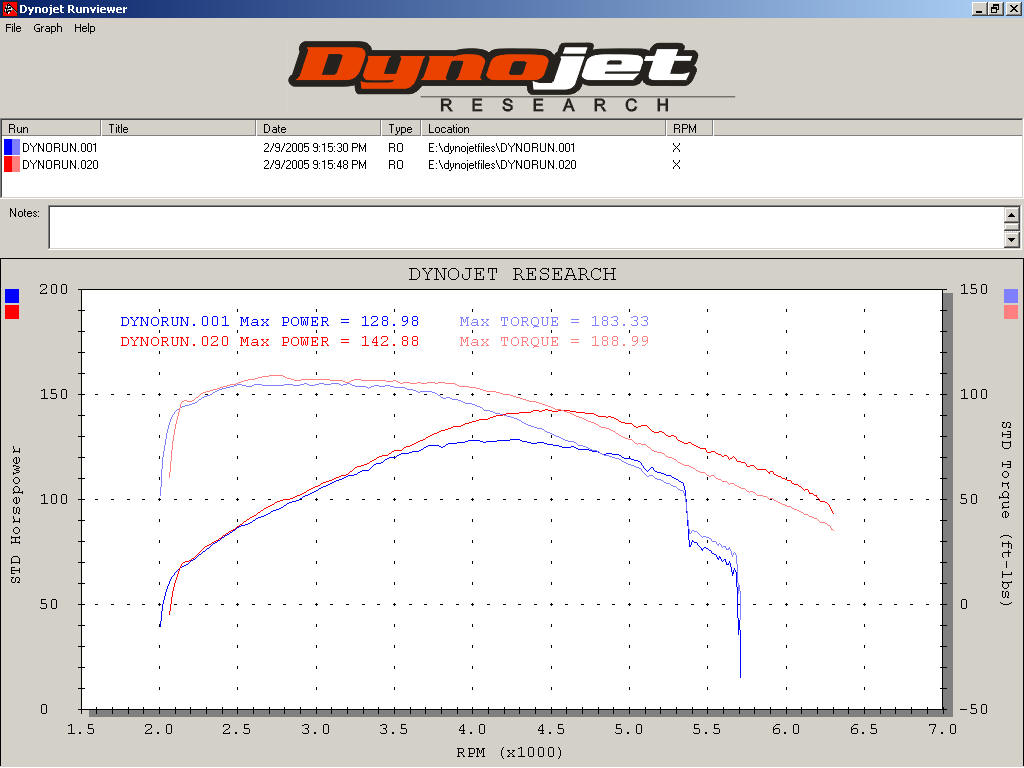Open the Help menu
Screen dimensions: 1024x768
pyautogui.click(x=84, y=28)
